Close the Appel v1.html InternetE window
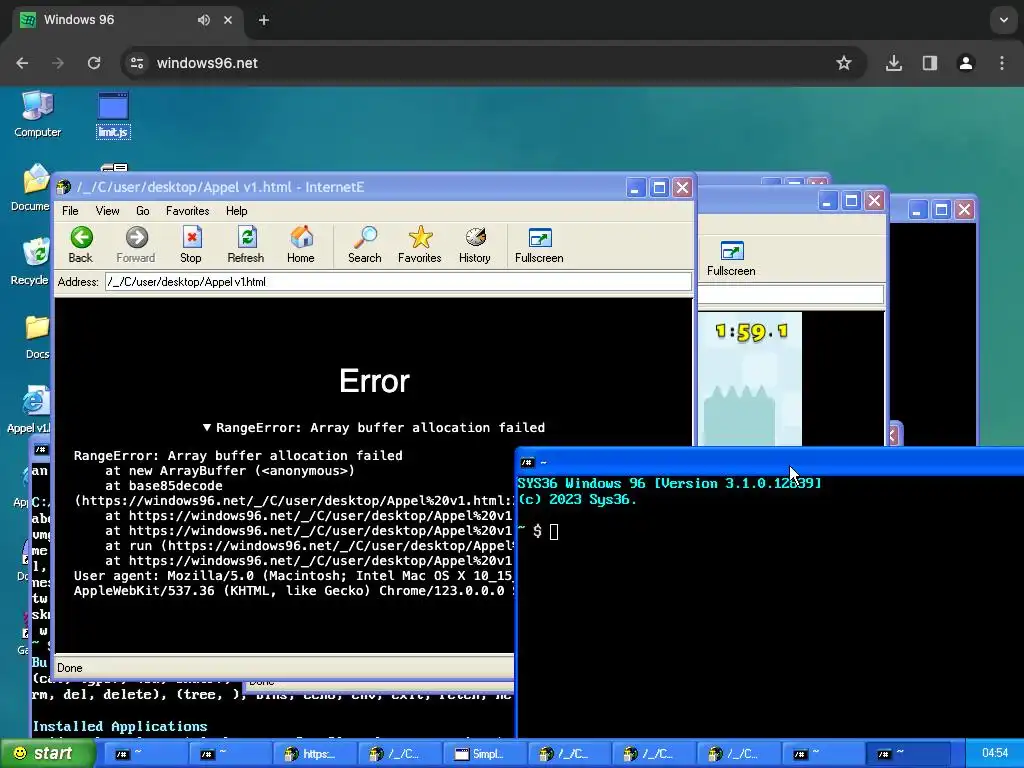The height and width of the screenshot is (768, 1024). point(682,188)
